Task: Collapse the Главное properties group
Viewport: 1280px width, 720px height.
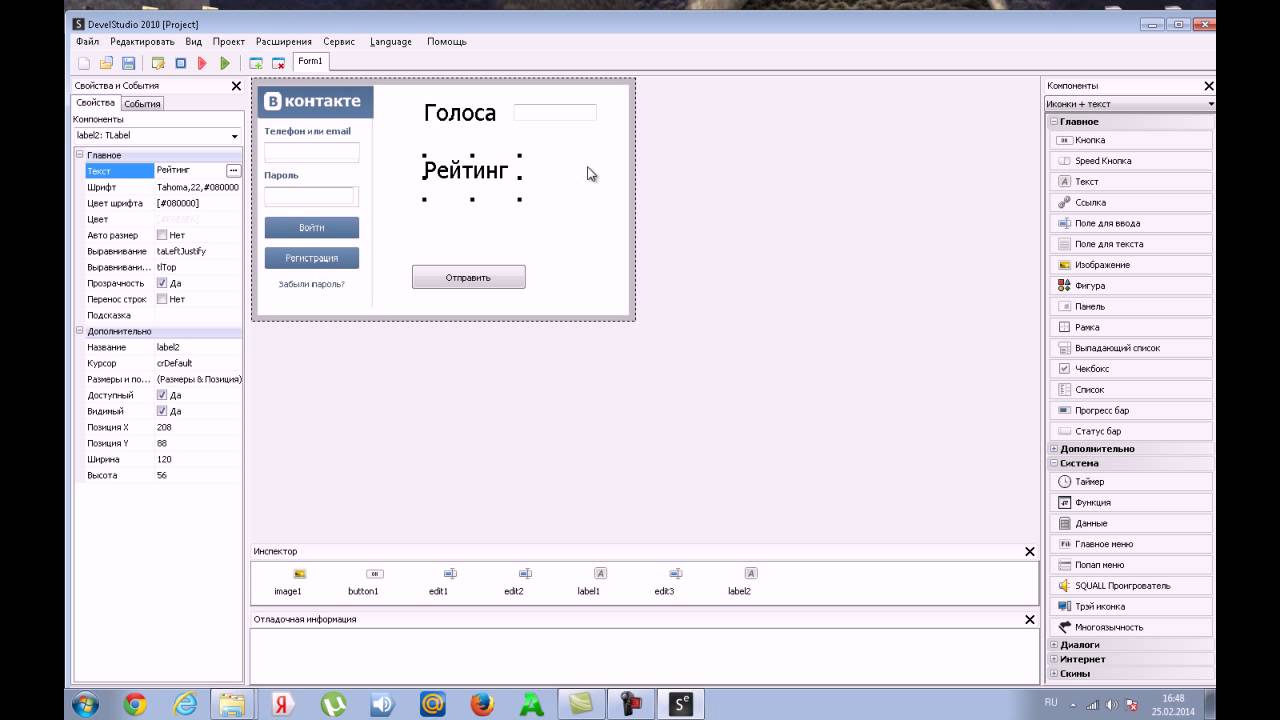Action: [80, 155]
